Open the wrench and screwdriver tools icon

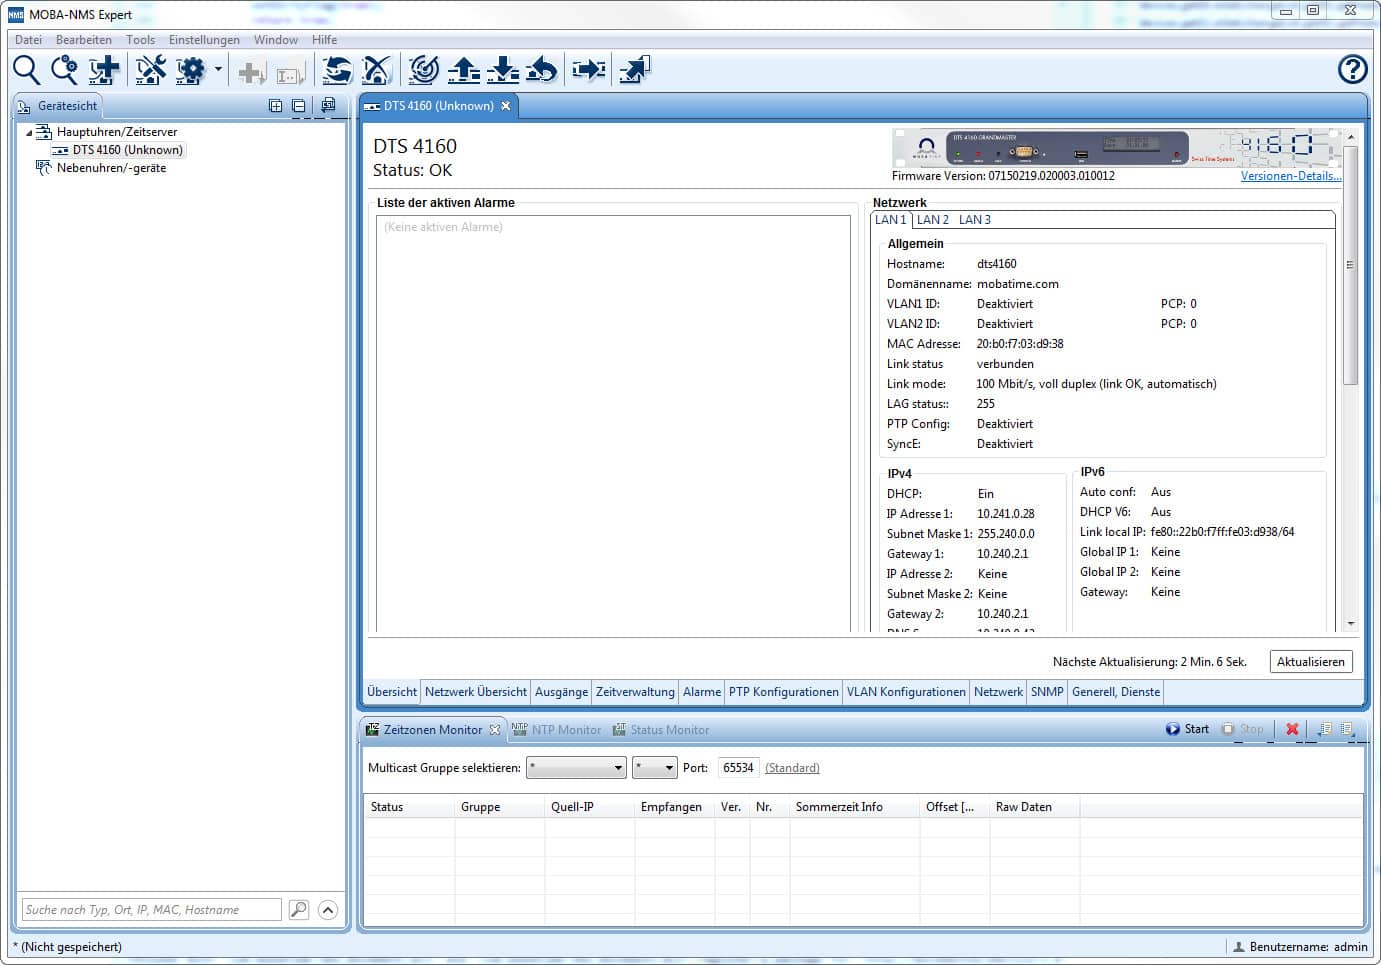click(x=151, y=70)
